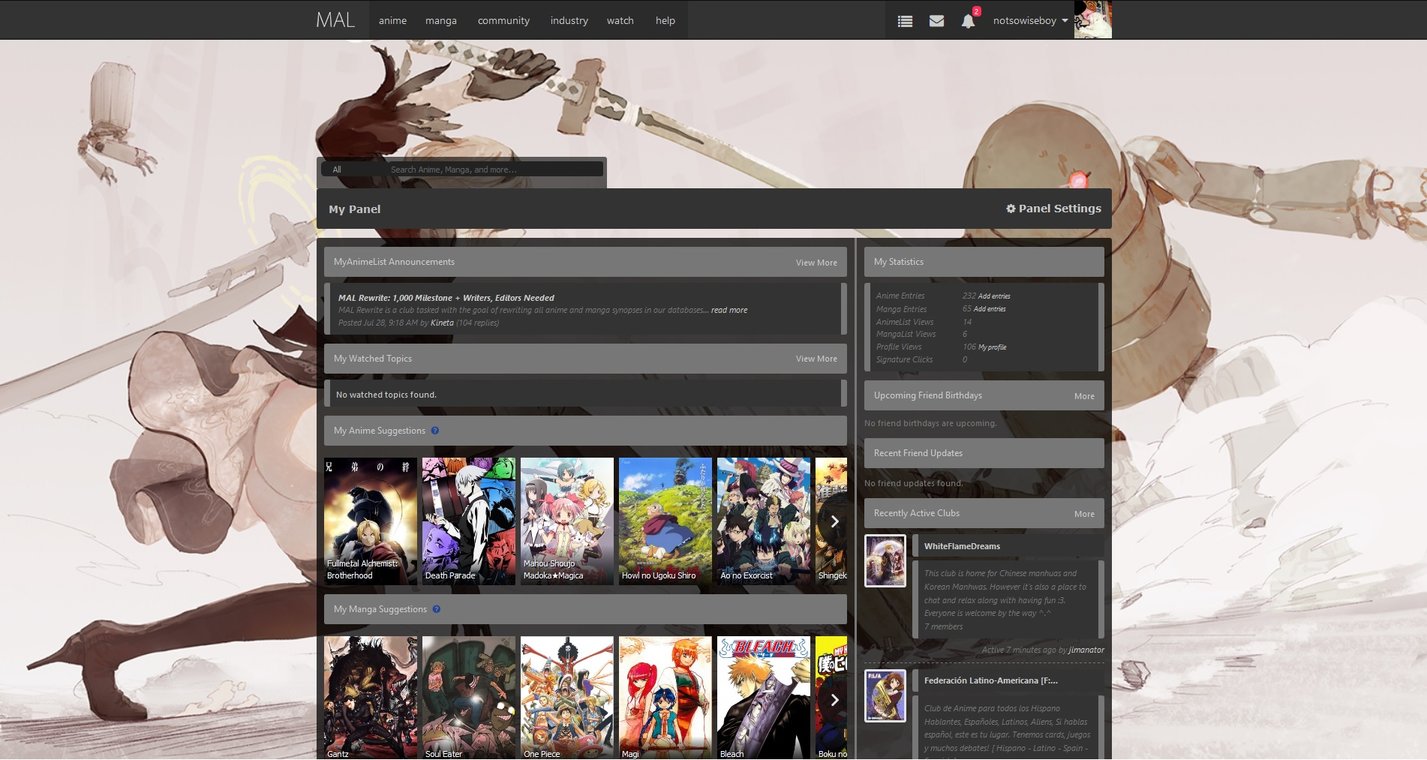The width and height of the screenshot is (1427, 760).
Task: Open the anime menu
Action: tap(392, 20)
